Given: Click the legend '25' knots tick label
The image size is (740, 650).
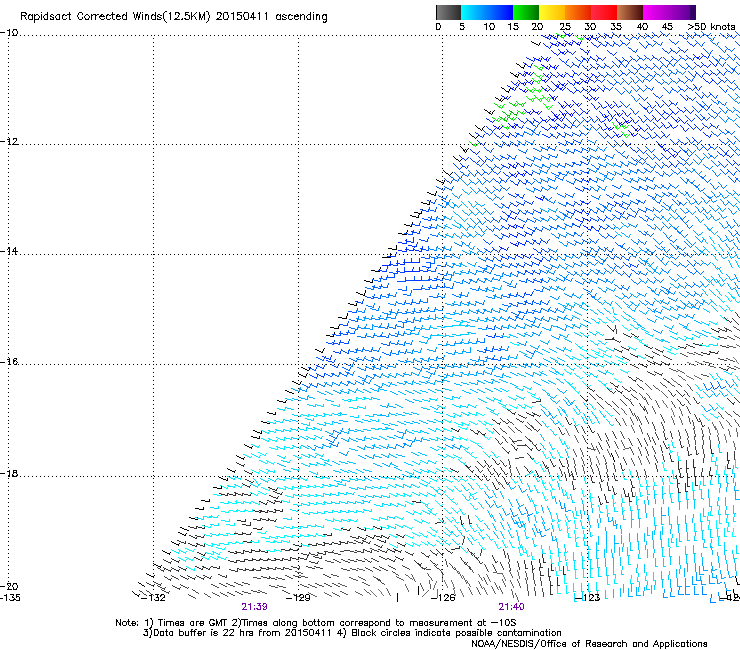Looking at the screenshot, I should [x=565, y=27].
